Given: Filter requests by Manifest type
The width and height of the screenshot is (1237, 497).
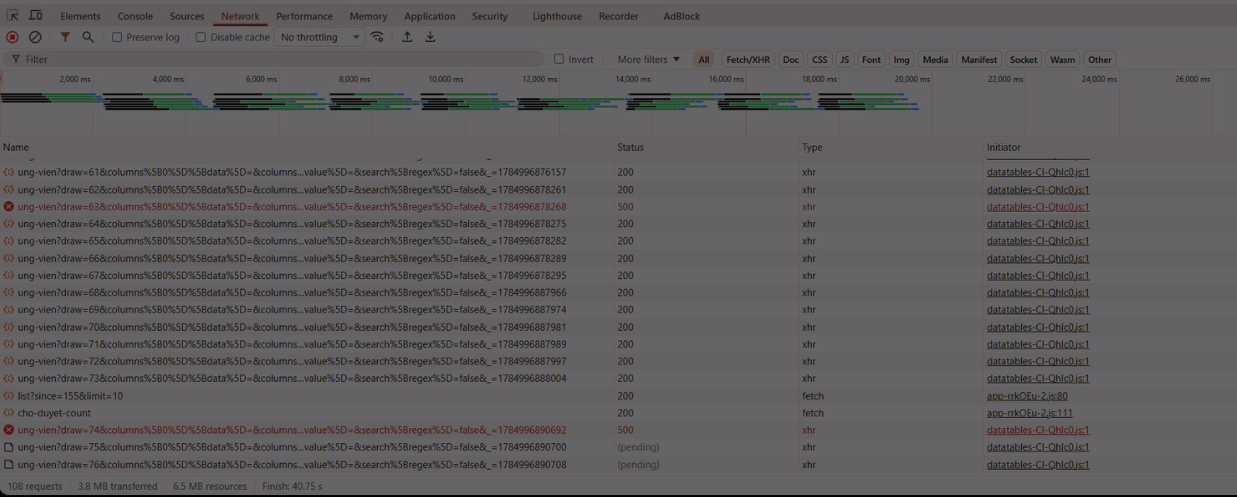Looking at the screenshot, I should (x=979, y=60).
